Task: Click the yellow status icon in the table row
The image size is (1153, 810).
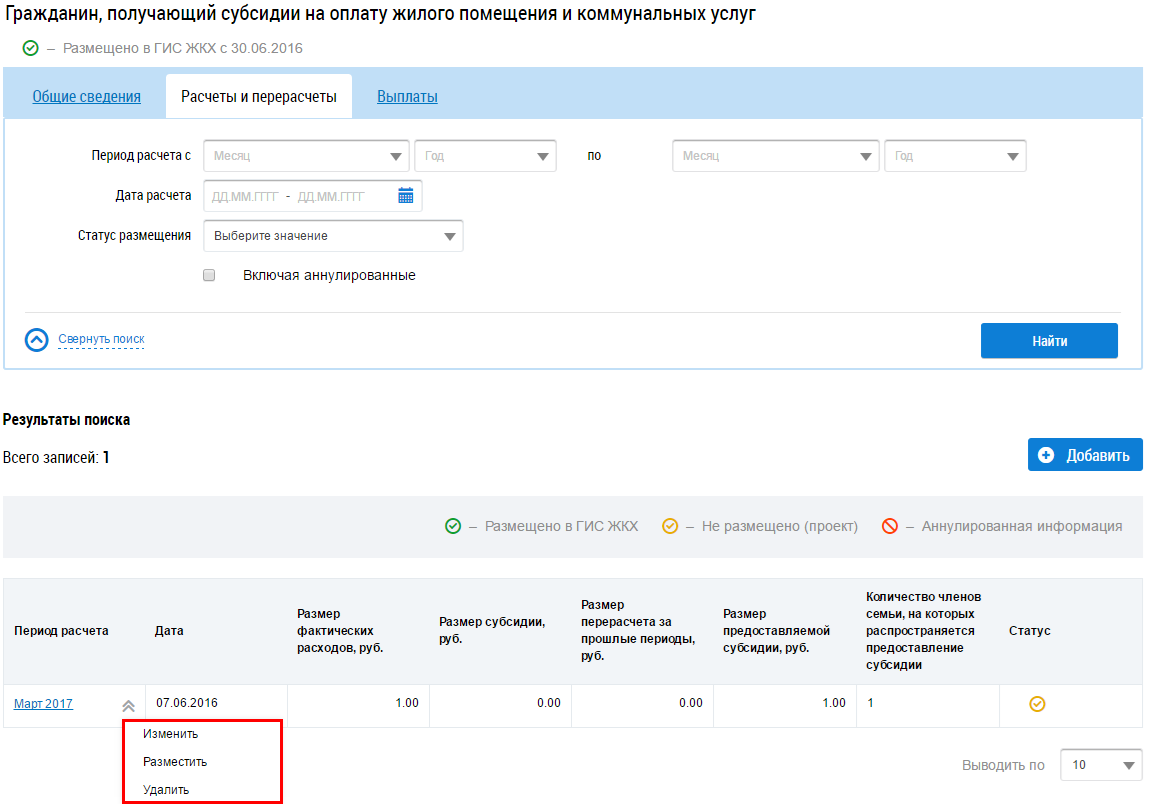Action: click(1037, 705)
